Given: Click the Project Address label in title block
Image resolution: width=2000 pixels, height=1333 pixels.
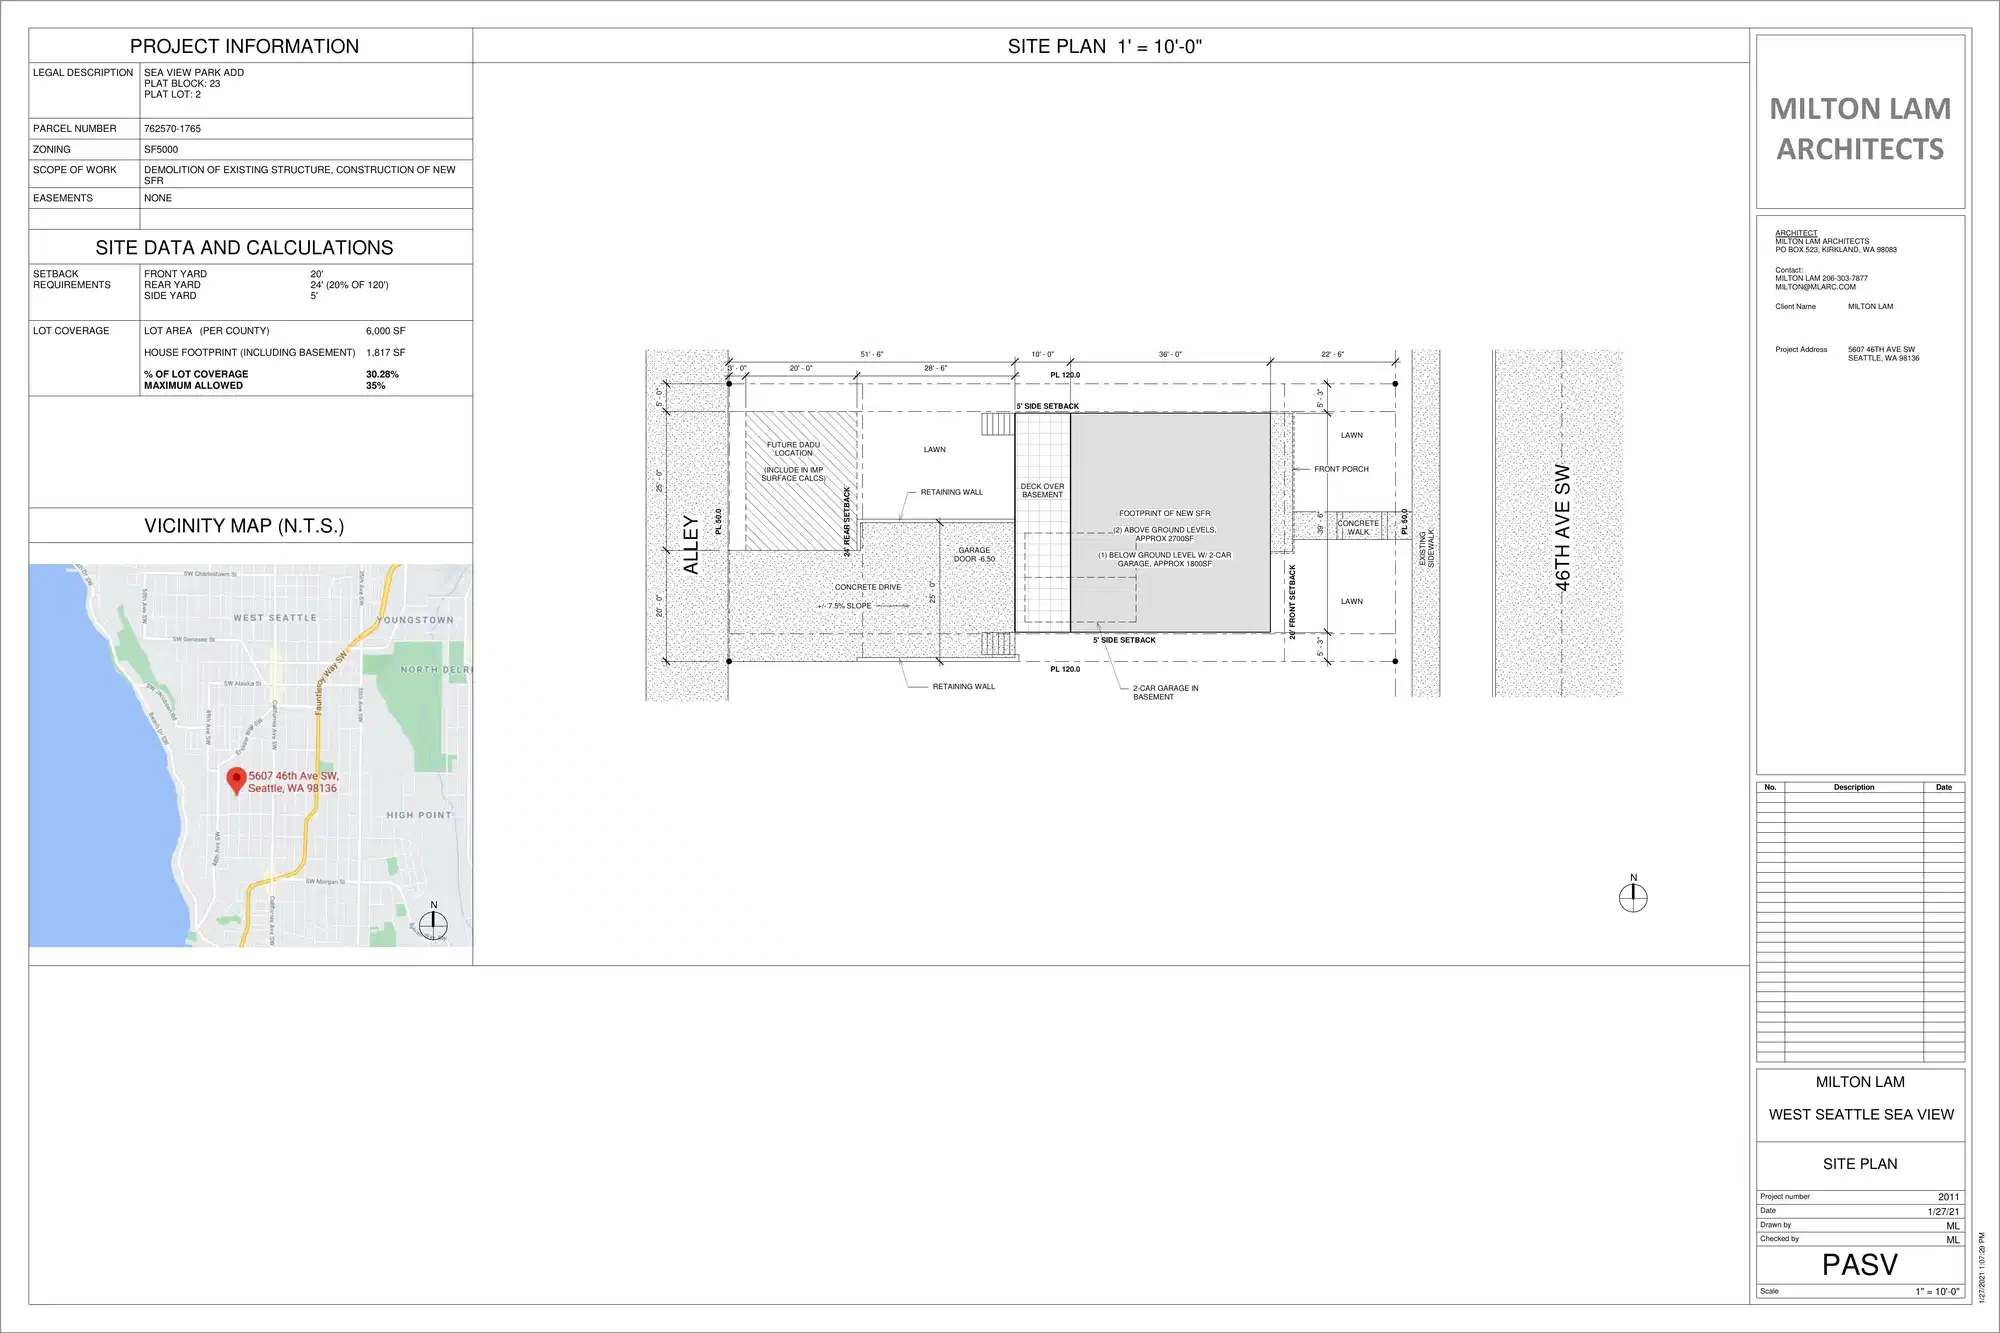Looking at the screenshot, I should pyautogui.click(x=1801, y=349).
